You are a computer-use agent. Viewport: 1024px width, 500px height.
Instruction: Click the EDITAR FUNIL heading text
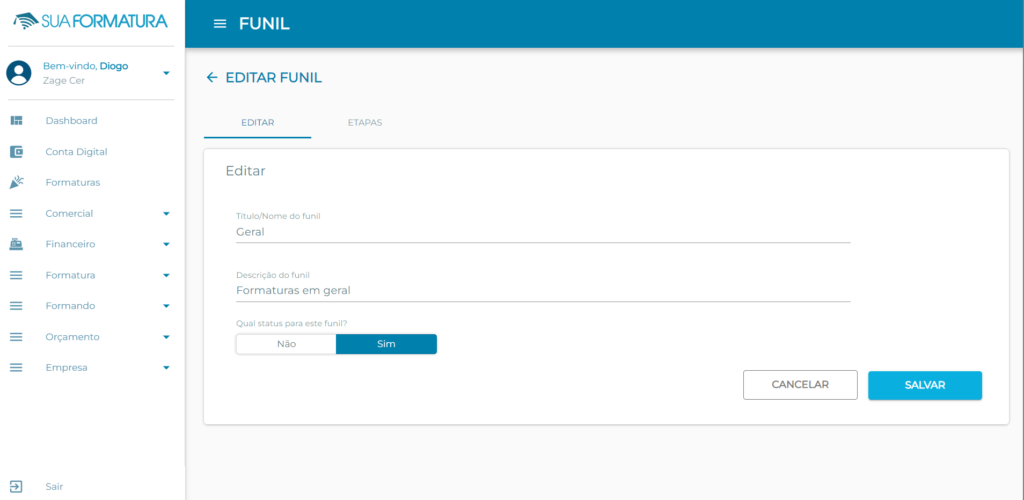point(274,78)
